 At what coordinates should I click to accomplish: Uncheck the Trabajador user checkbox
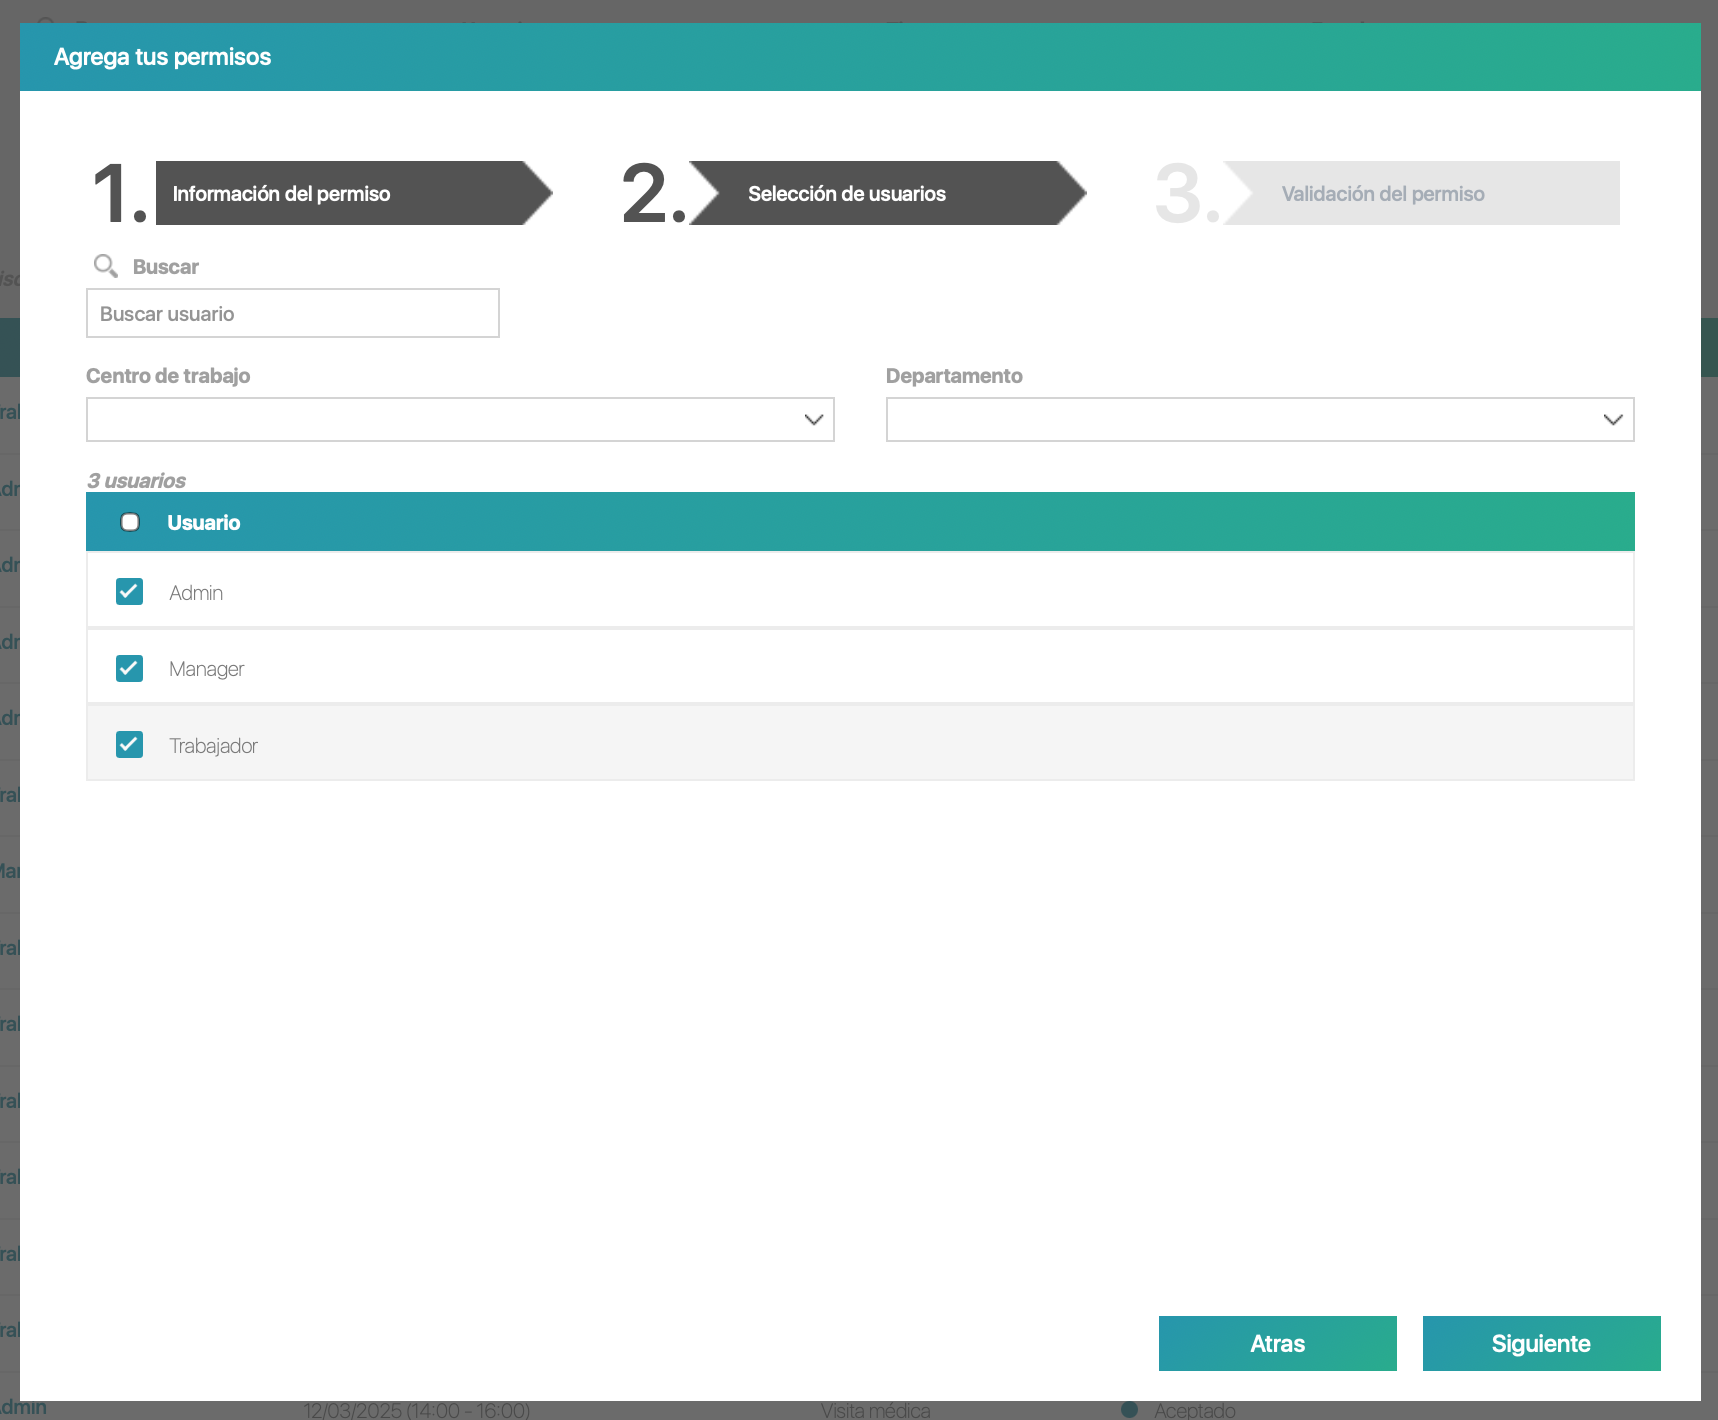(129, 744)
